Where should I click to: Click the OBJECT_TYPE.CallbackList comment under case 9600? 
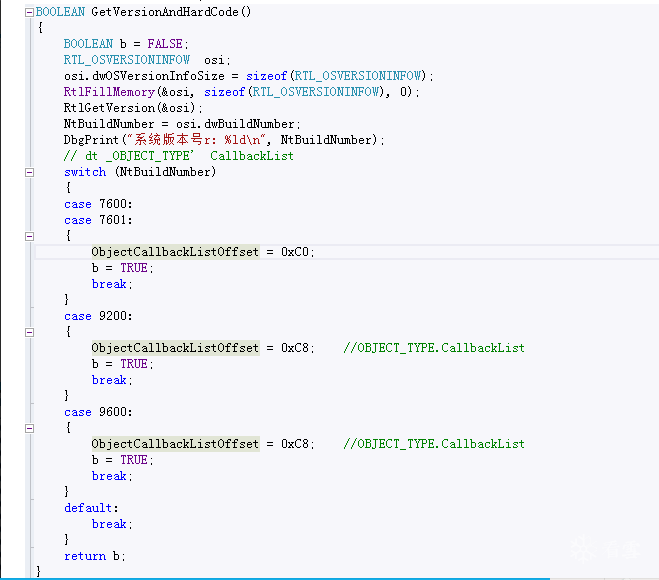(x=434, y=444)
